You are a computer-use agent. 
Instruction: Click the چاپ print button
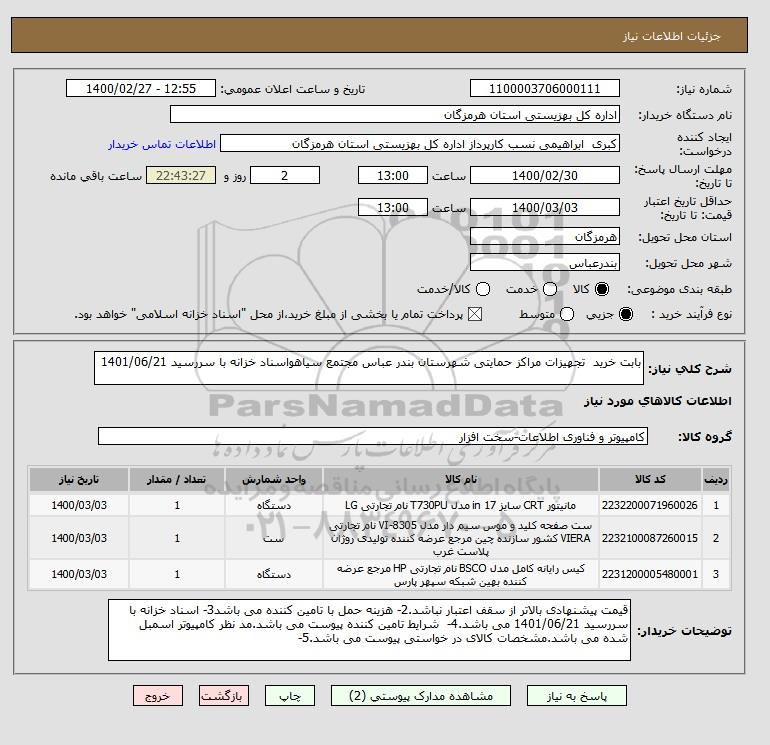[x=290, y=696]
